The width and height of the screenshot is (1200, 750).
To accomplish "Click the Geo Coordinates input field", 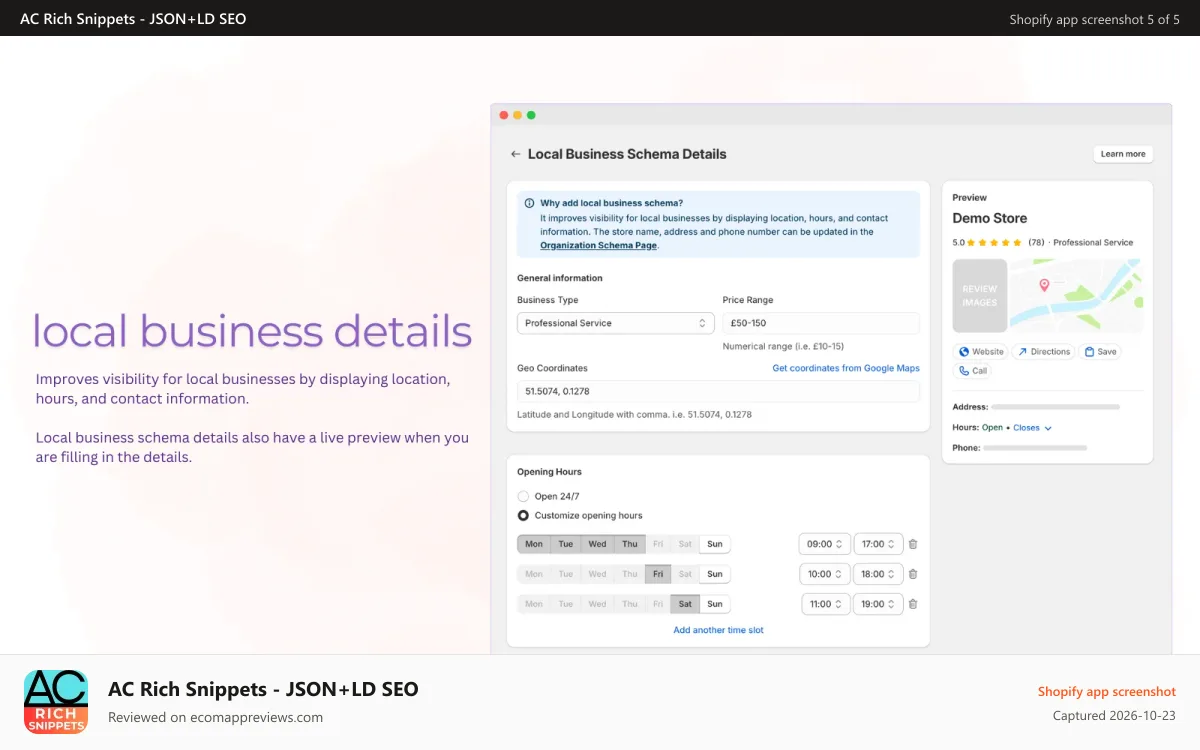I will pyautogui.click(x=718, y=391).
